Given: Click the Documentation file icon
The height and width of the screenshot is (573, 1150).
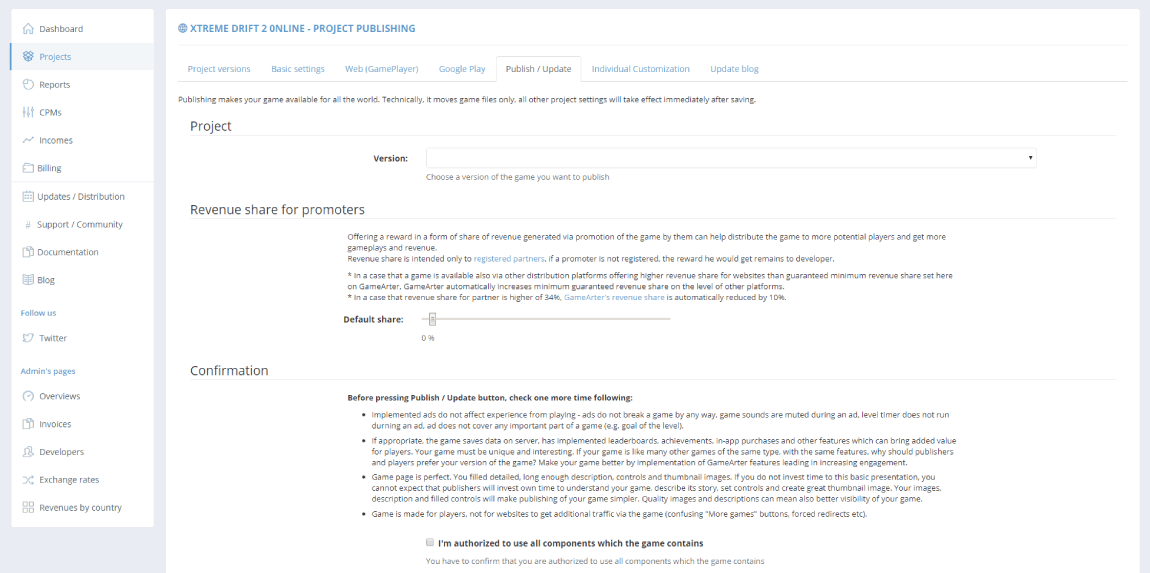Looking at the screenshot, I should pyautogui.click(x=28, y=252).
